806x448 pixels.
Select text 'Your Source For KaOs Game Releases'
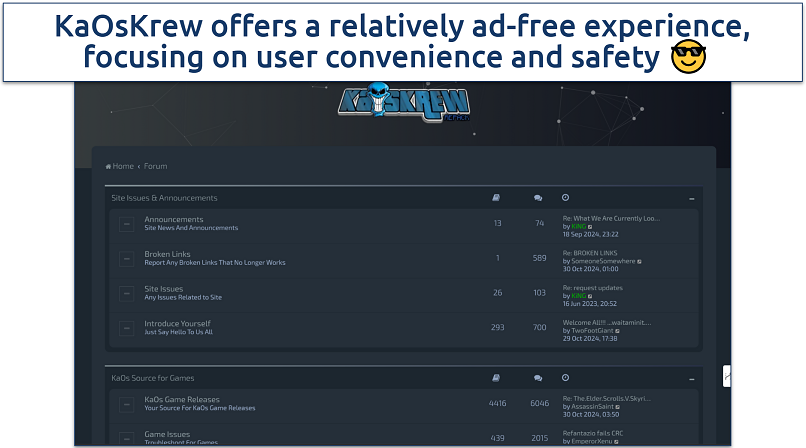click(x=199, y=408)
